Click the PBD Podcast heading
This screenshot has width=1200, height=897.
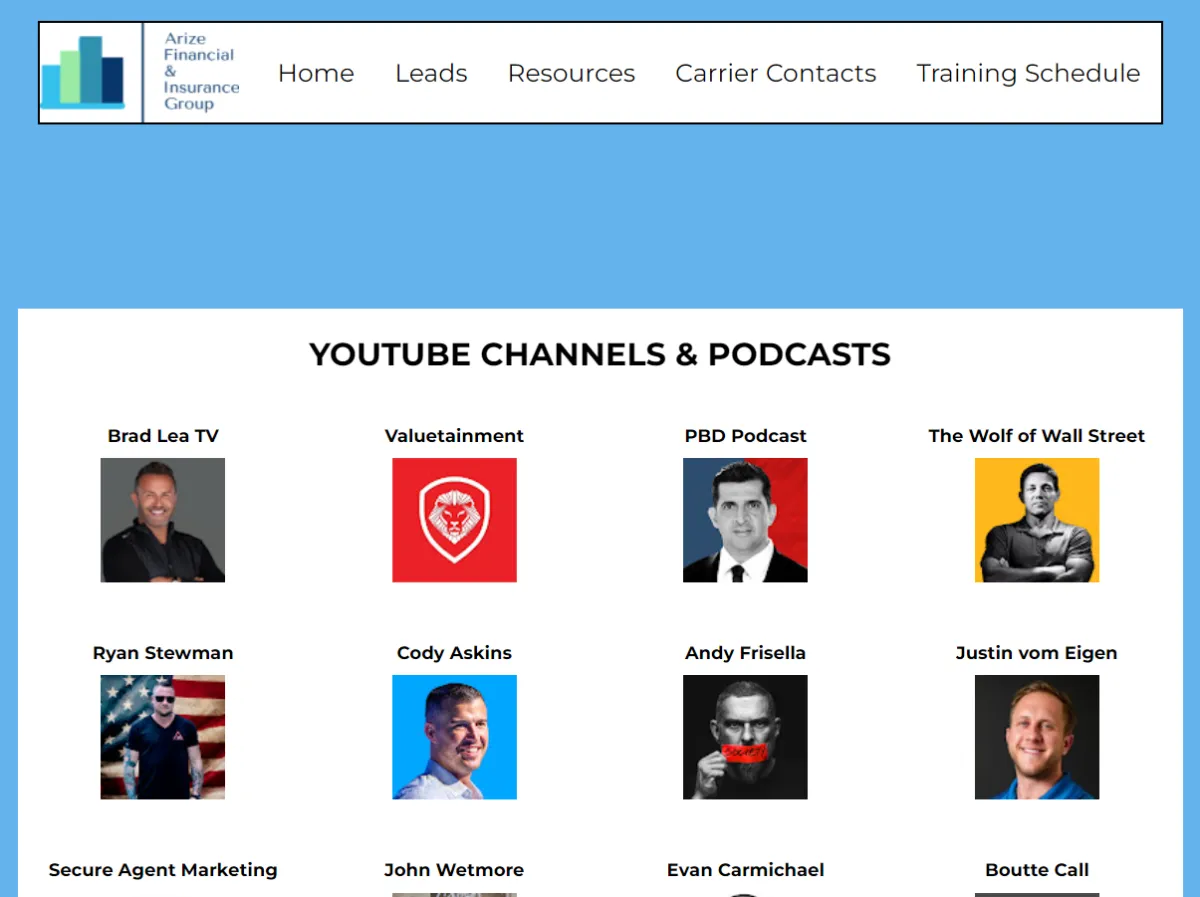coord(745,436)
